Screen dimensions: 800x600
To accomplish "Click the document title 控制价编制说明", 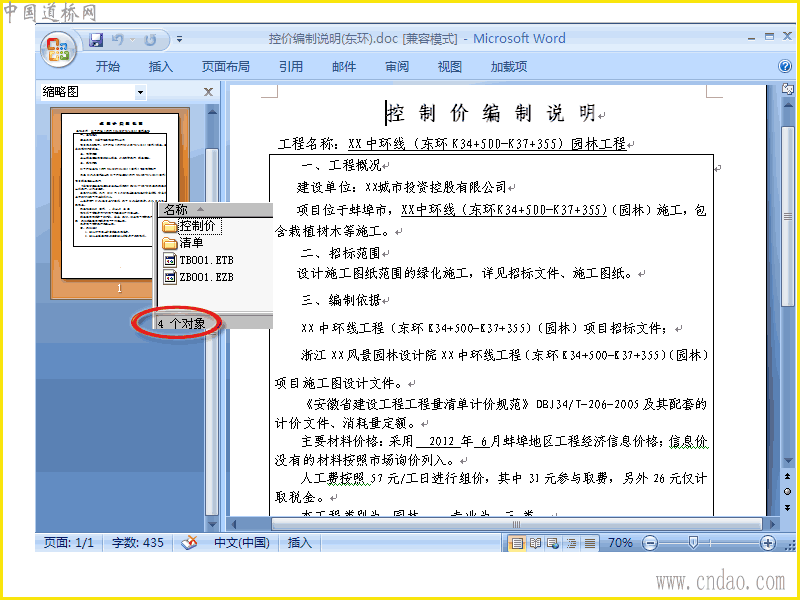I will coord(491,113).
